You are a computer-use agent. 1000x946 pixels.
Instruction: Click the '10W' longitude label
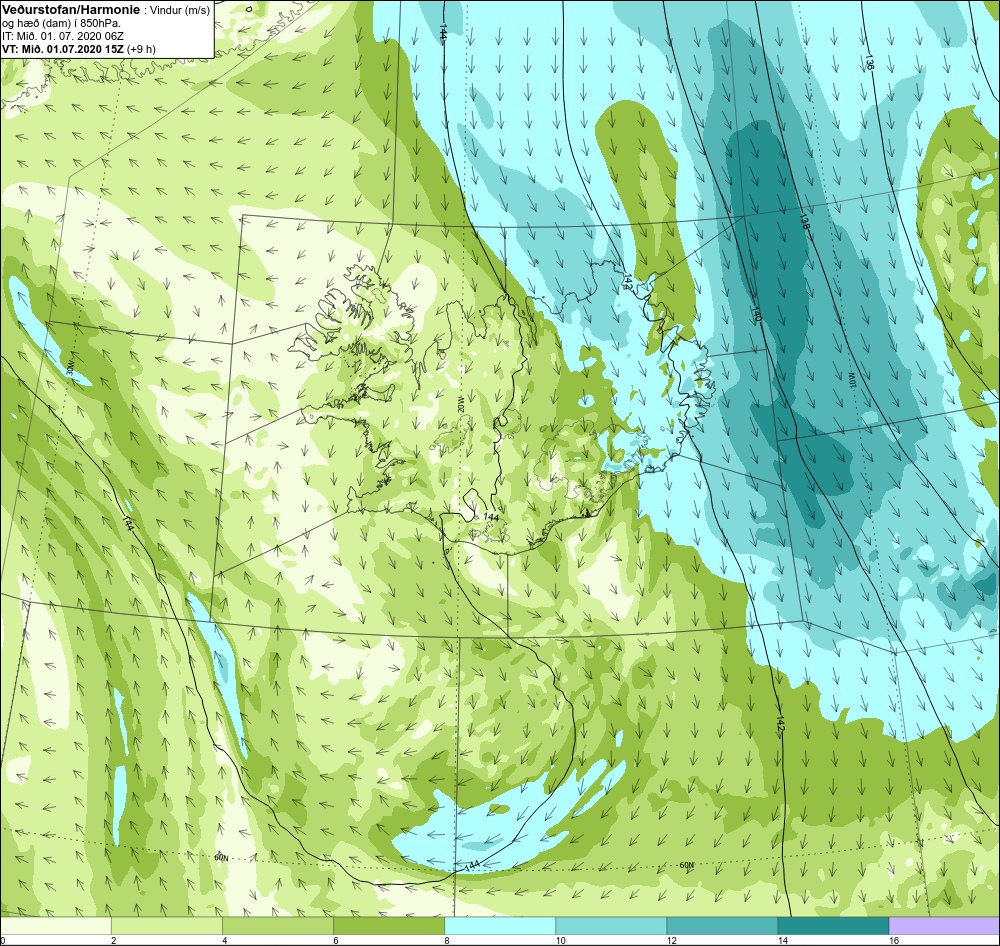[852, 380]
